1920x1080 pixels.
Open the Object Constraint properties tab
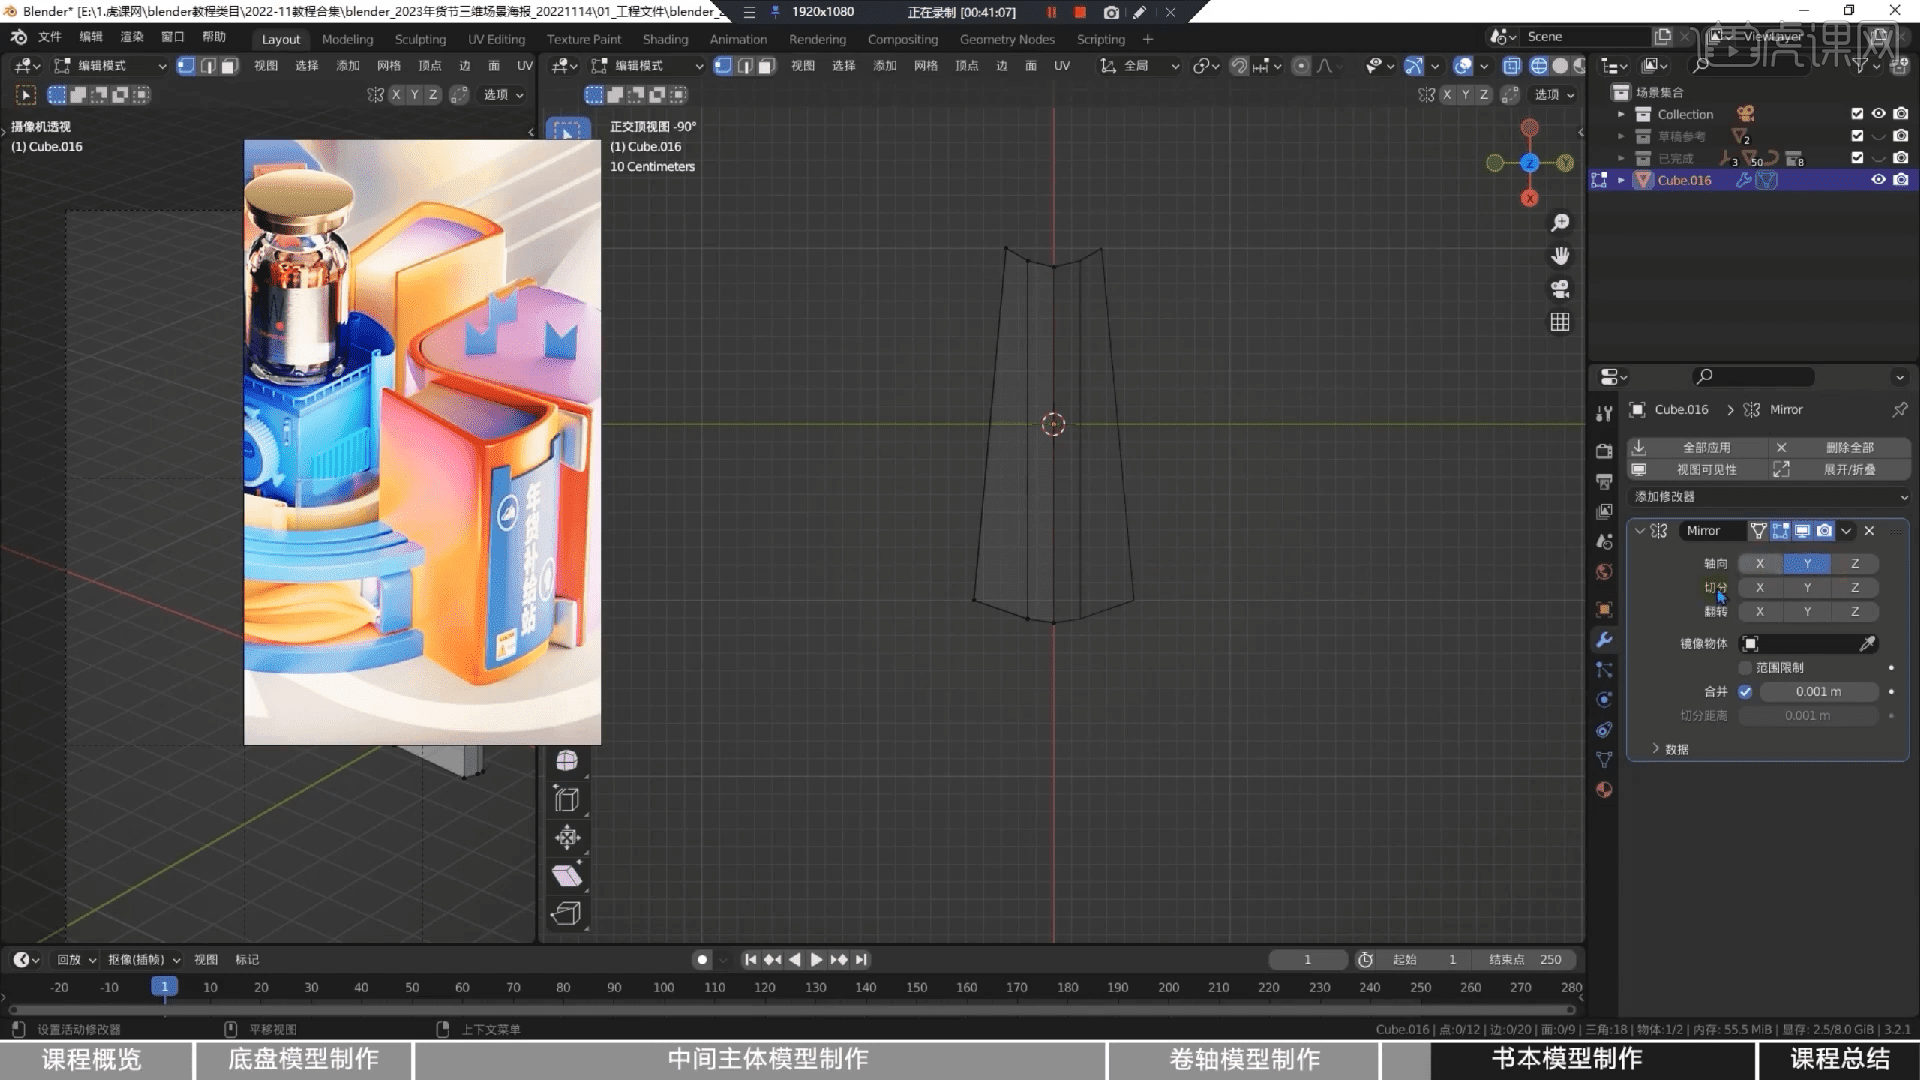(x=1604, y=730)
